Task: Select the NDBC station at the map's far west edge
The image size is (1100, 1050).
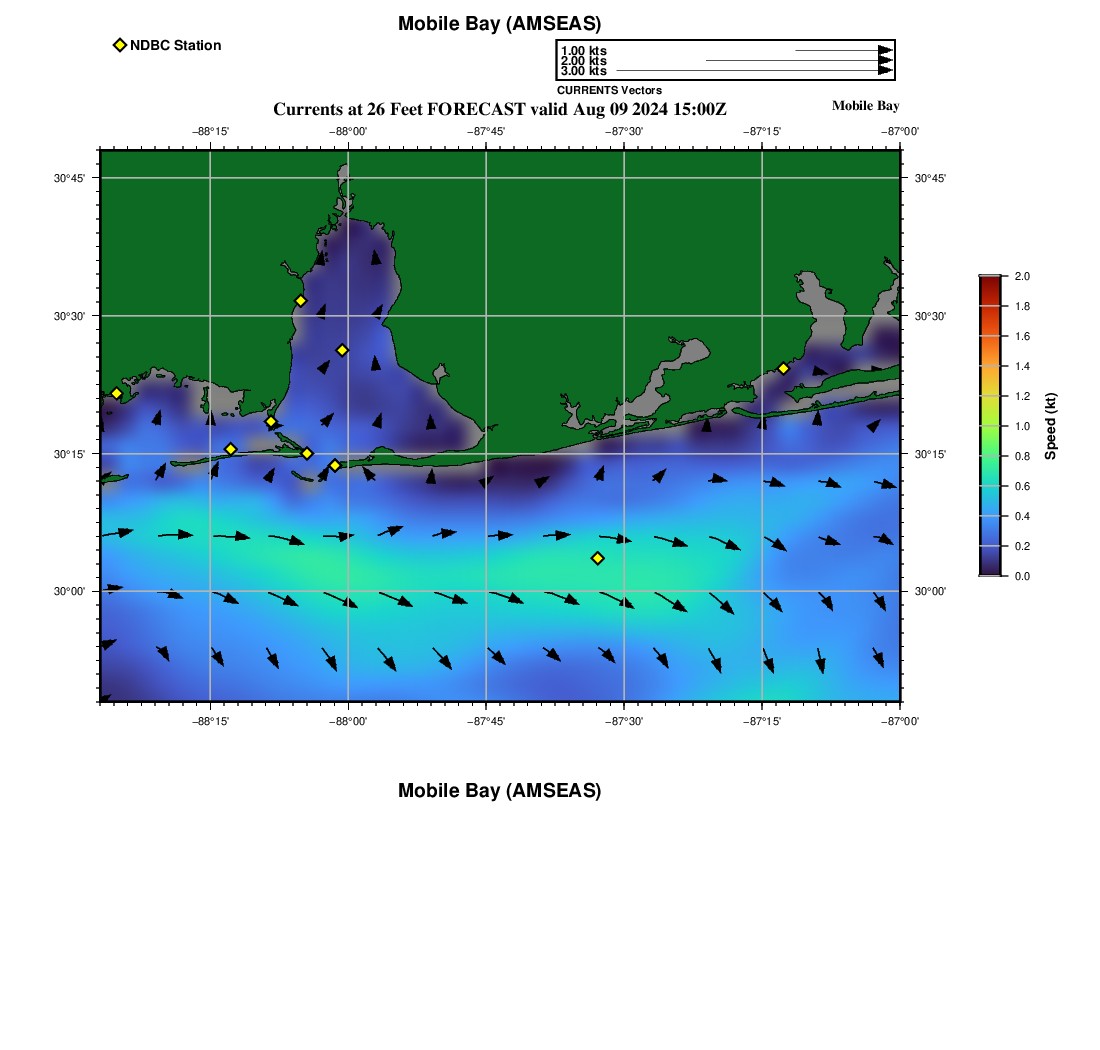Action: [116, 393]
